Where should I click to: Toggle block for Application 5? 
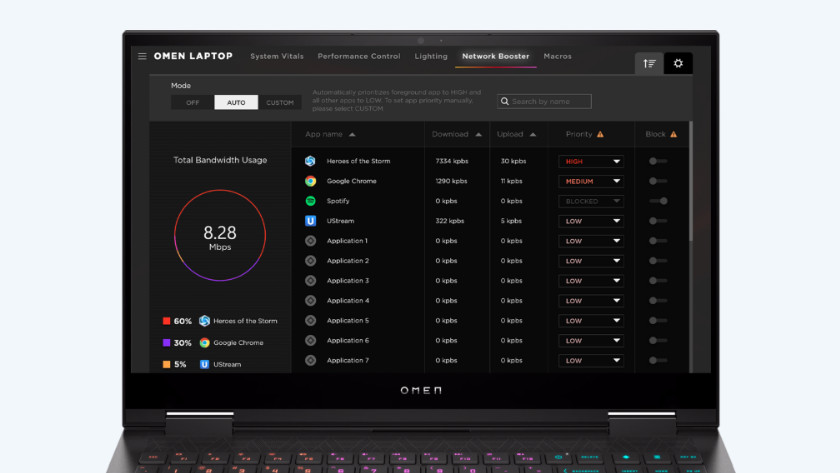658,320
